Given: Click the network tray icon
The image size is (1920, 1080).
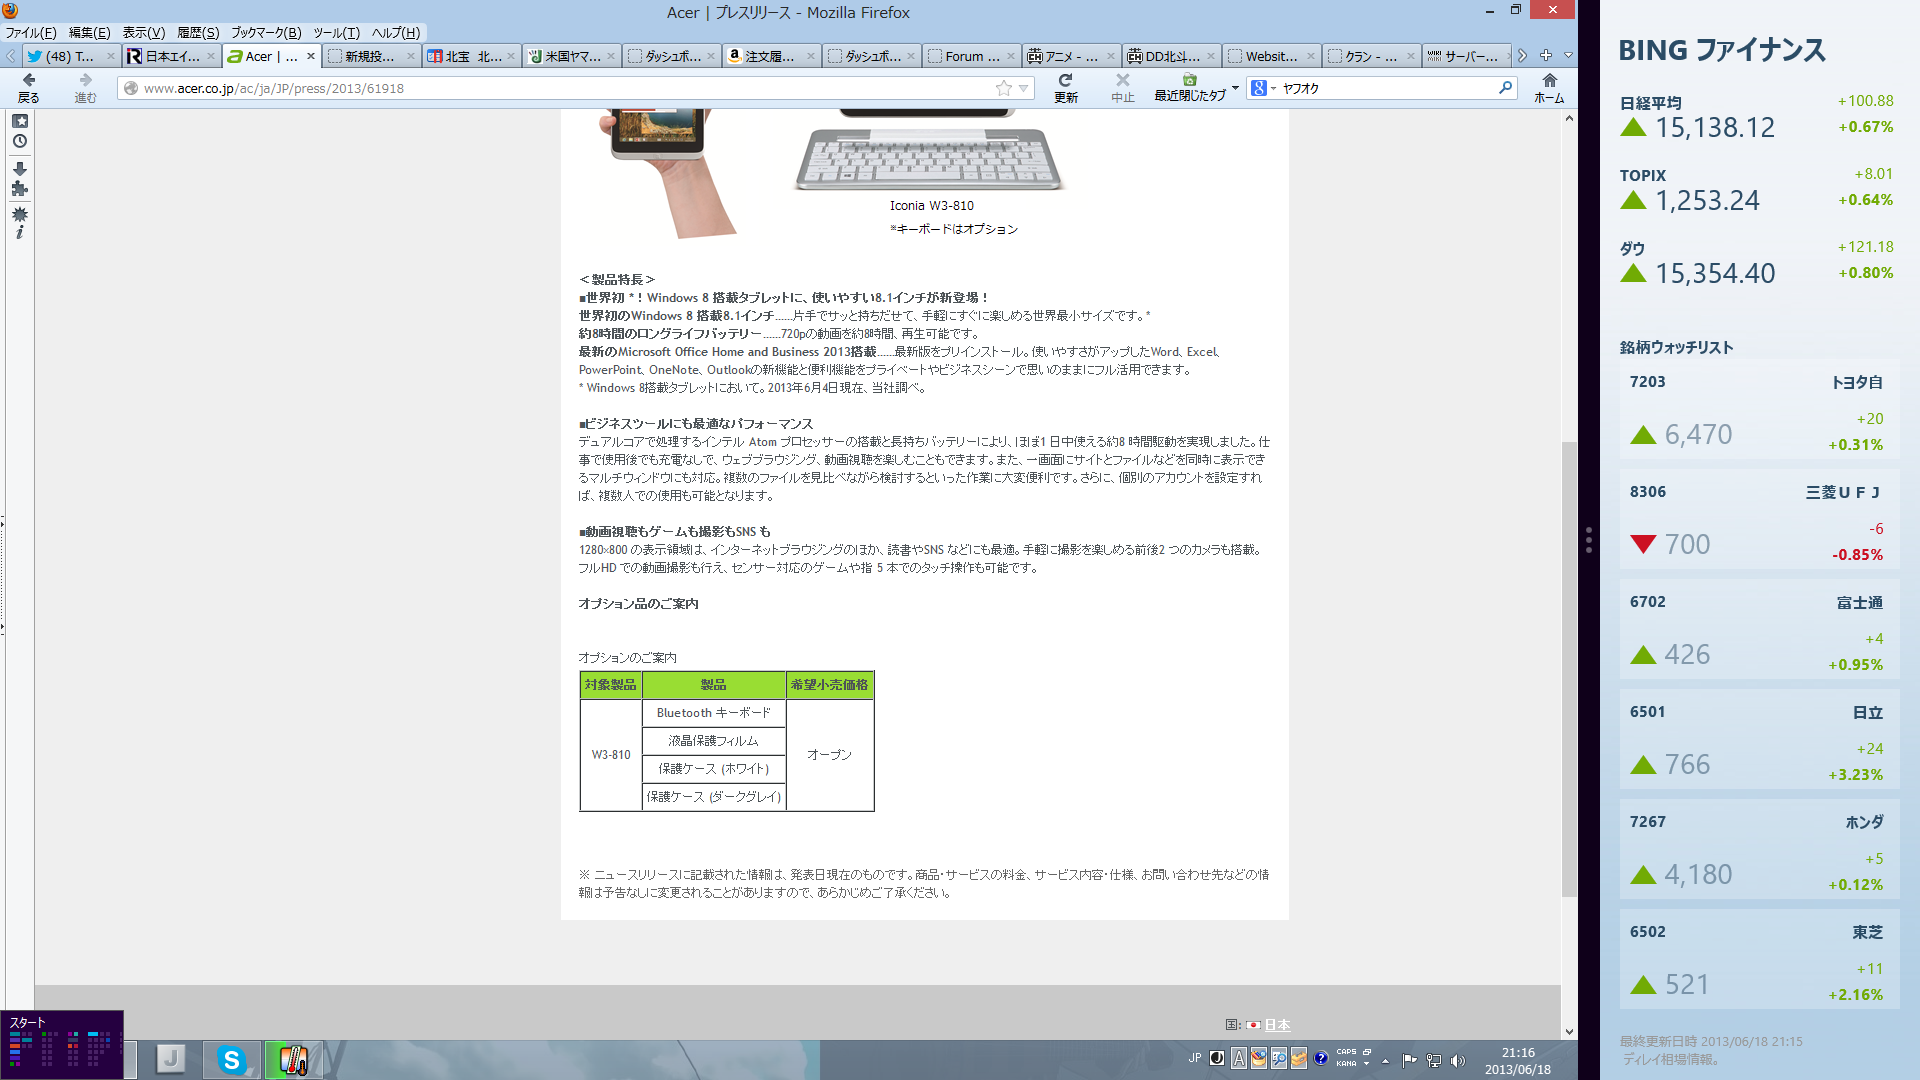Looking at the screenshot, I should tap(1434, 1060).
